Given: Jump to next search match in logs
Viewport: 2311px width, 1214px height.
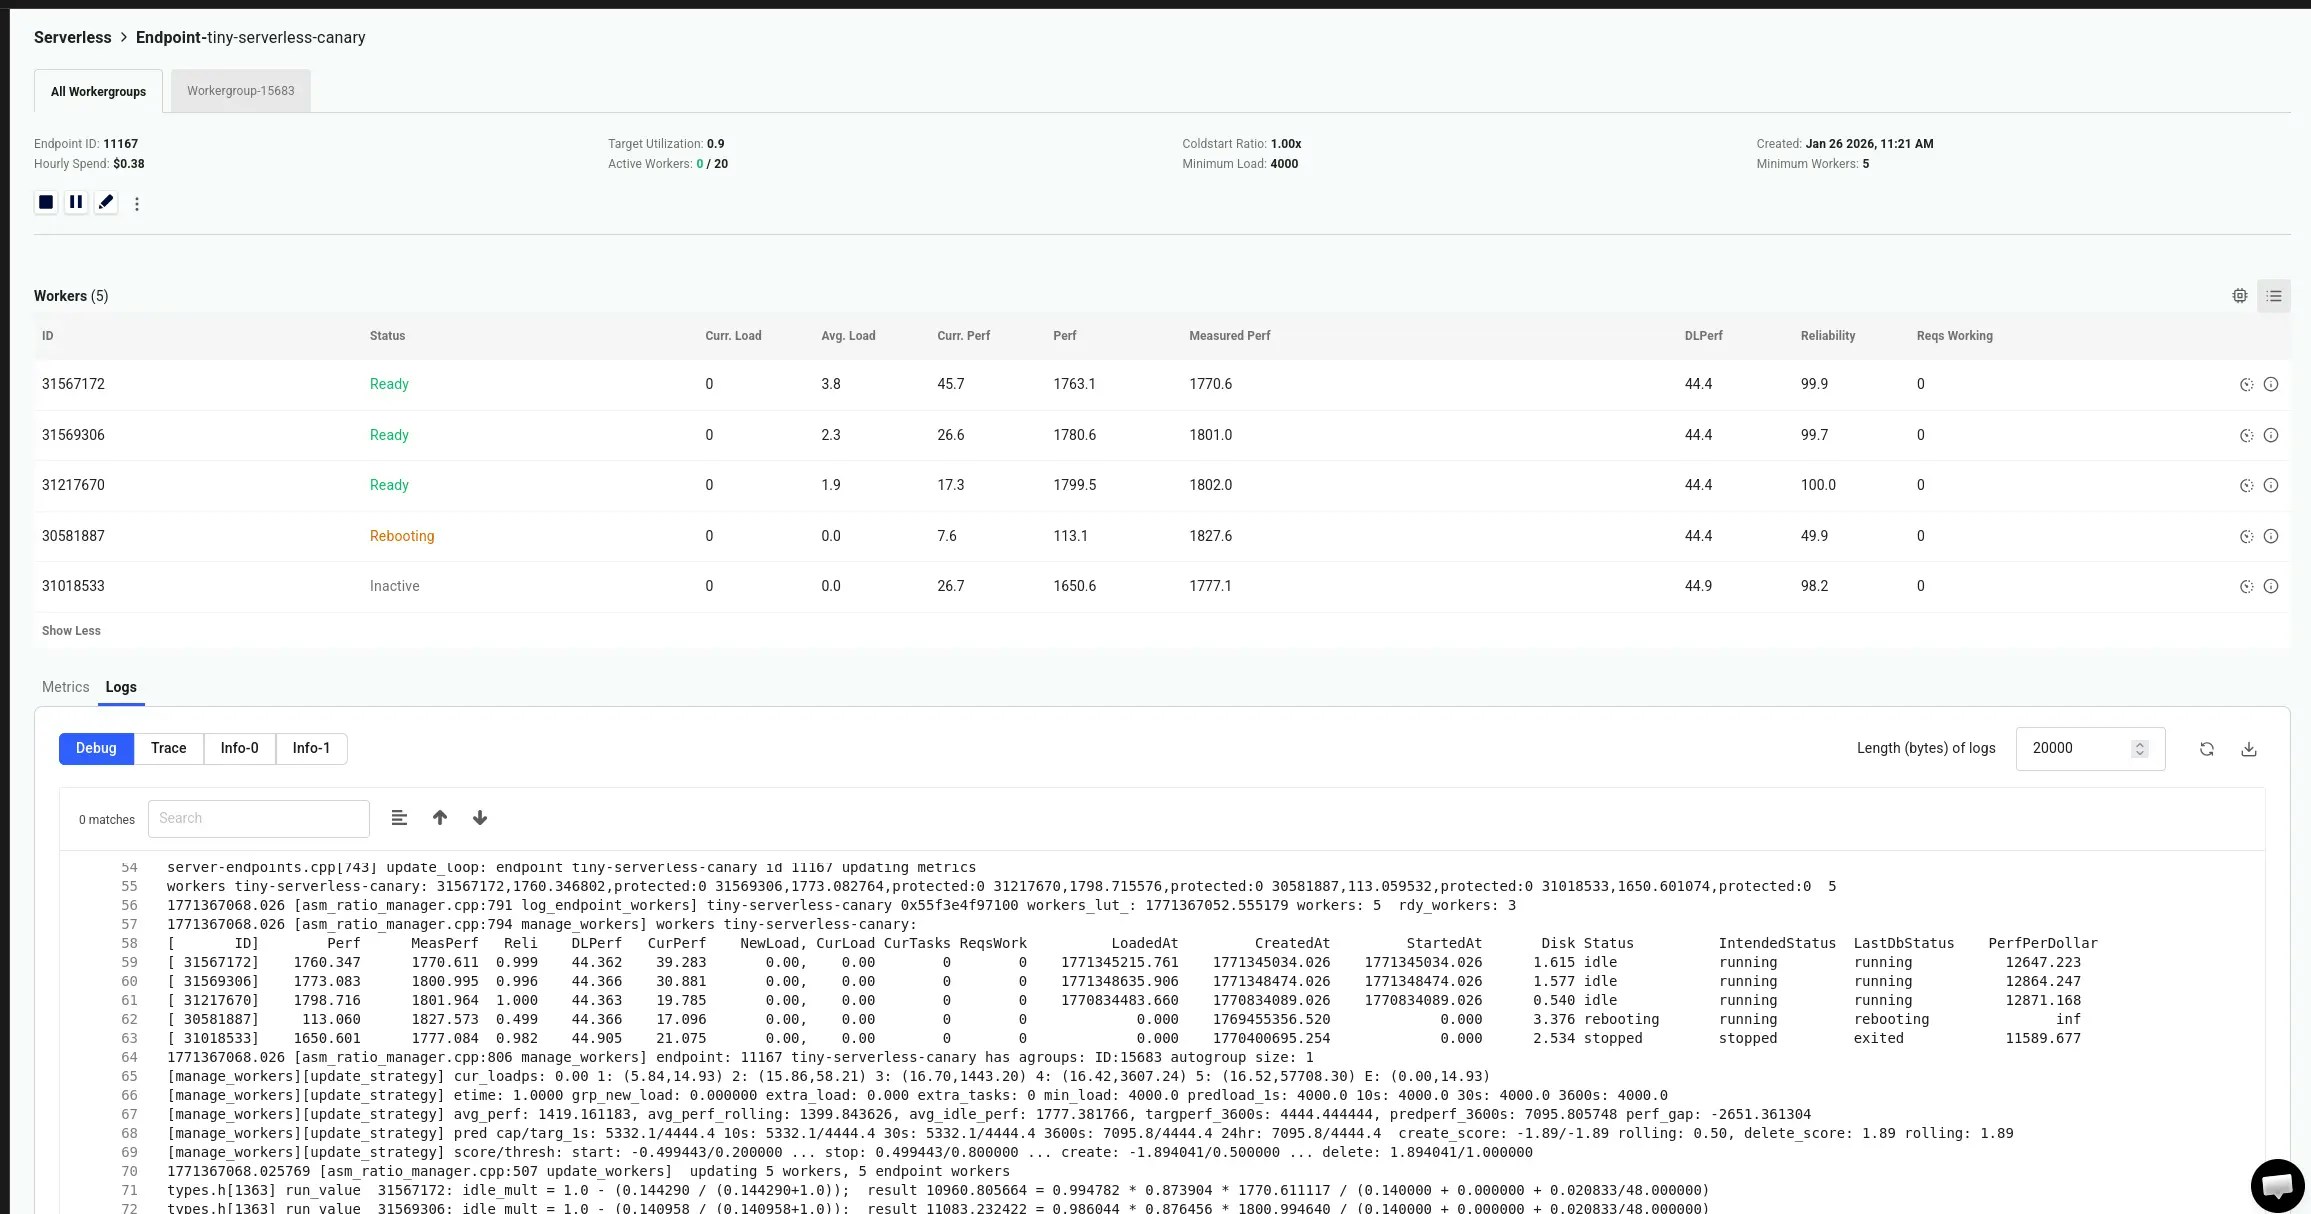Looking at the screenshot, I should 480,818.
